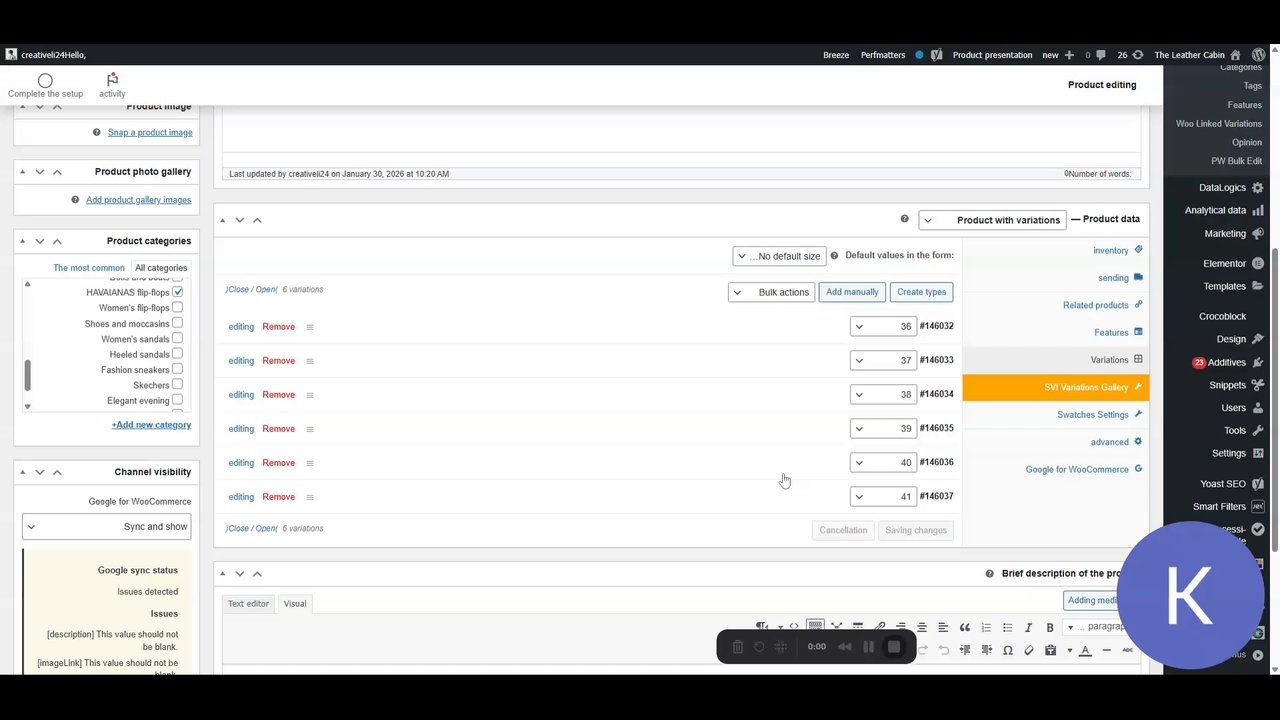Click the Yoast icon in admin bar
1280x720 pixels.
937,55
